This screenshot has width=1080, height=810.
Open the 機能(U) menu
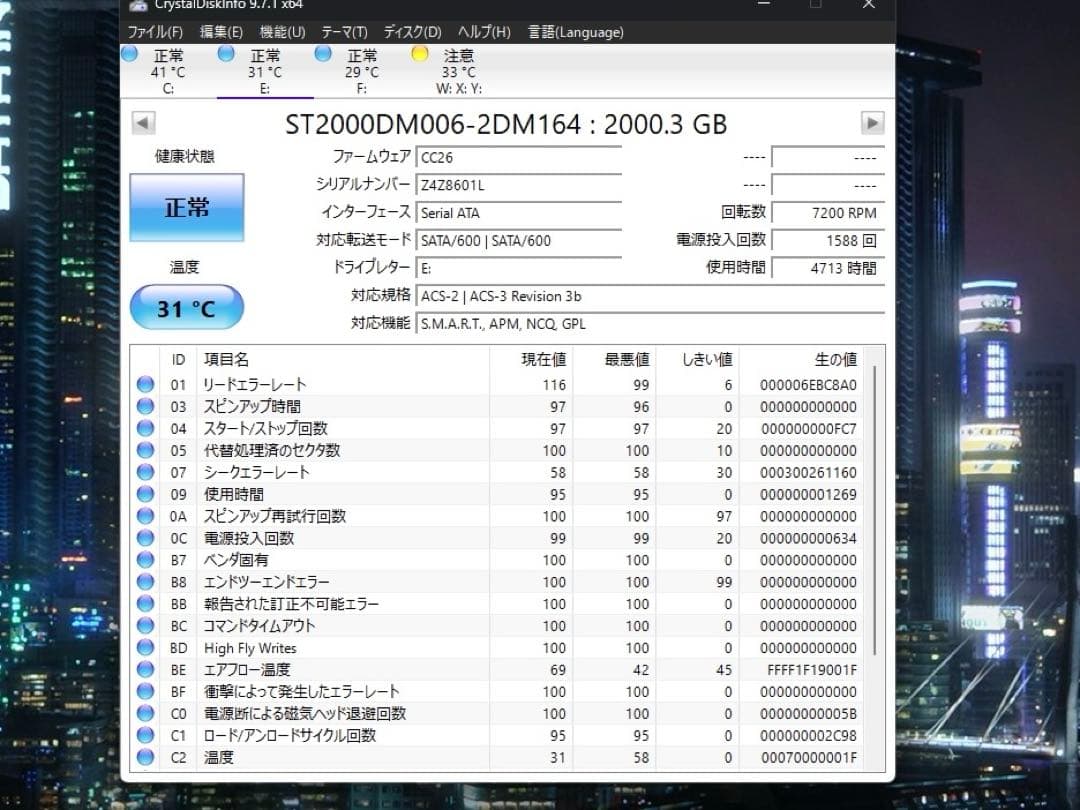point(281,32)
